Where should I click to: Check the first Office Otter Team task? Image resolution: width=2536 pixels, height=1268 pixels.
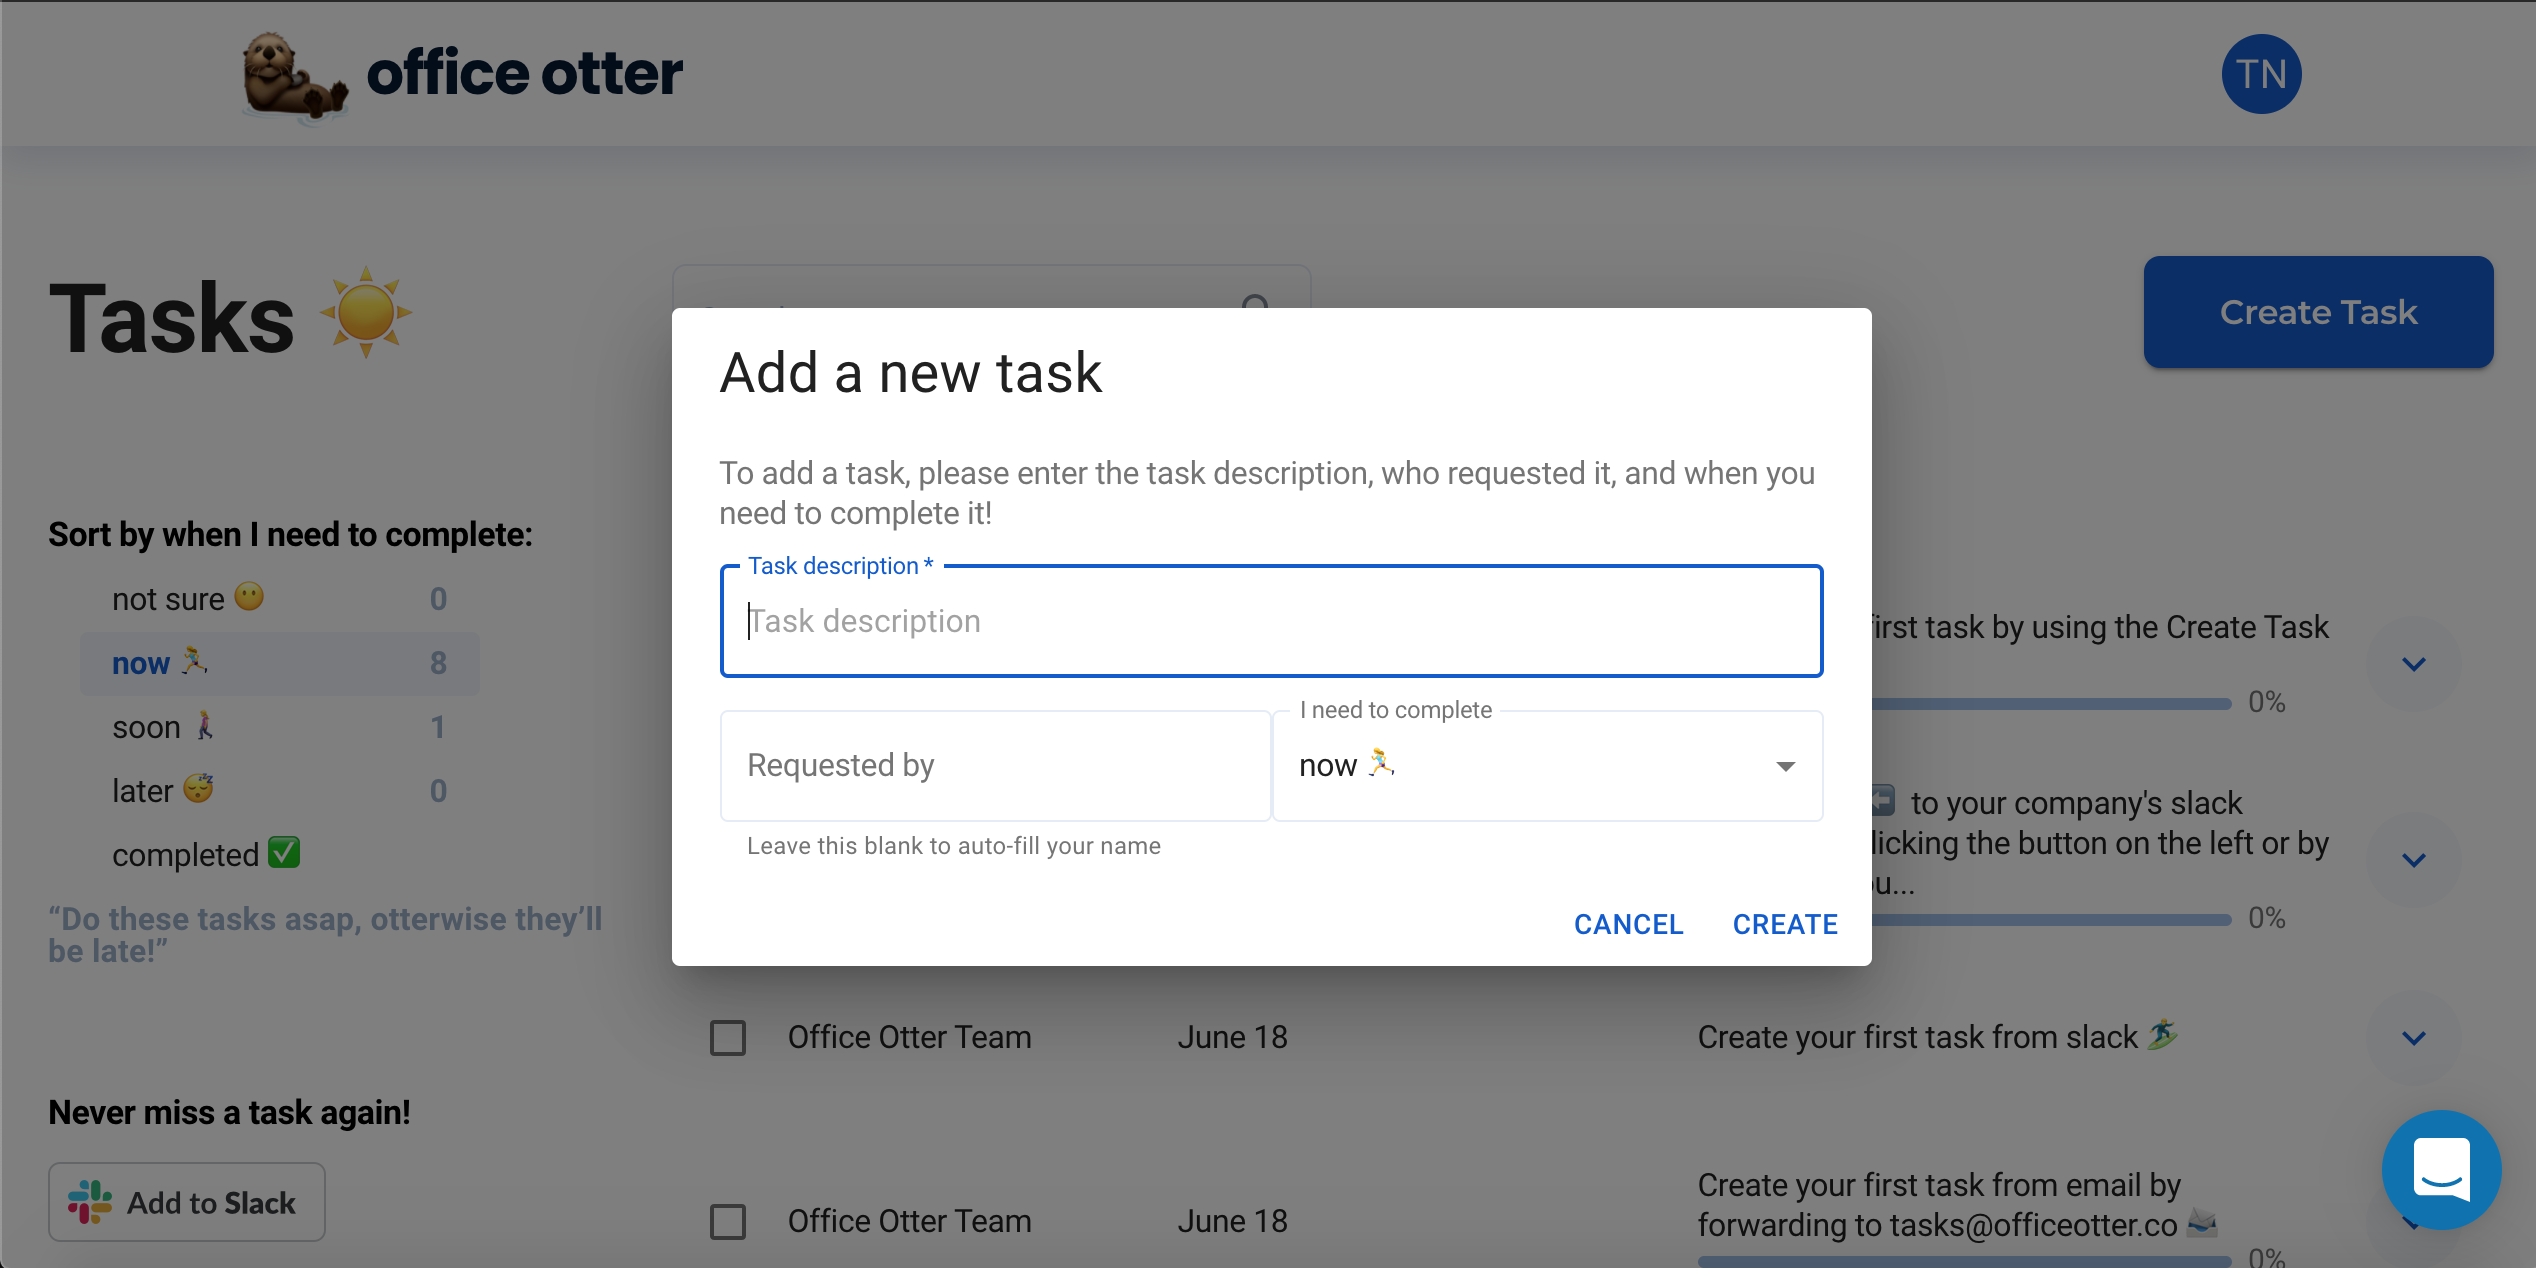click(x=728, y=1038)
